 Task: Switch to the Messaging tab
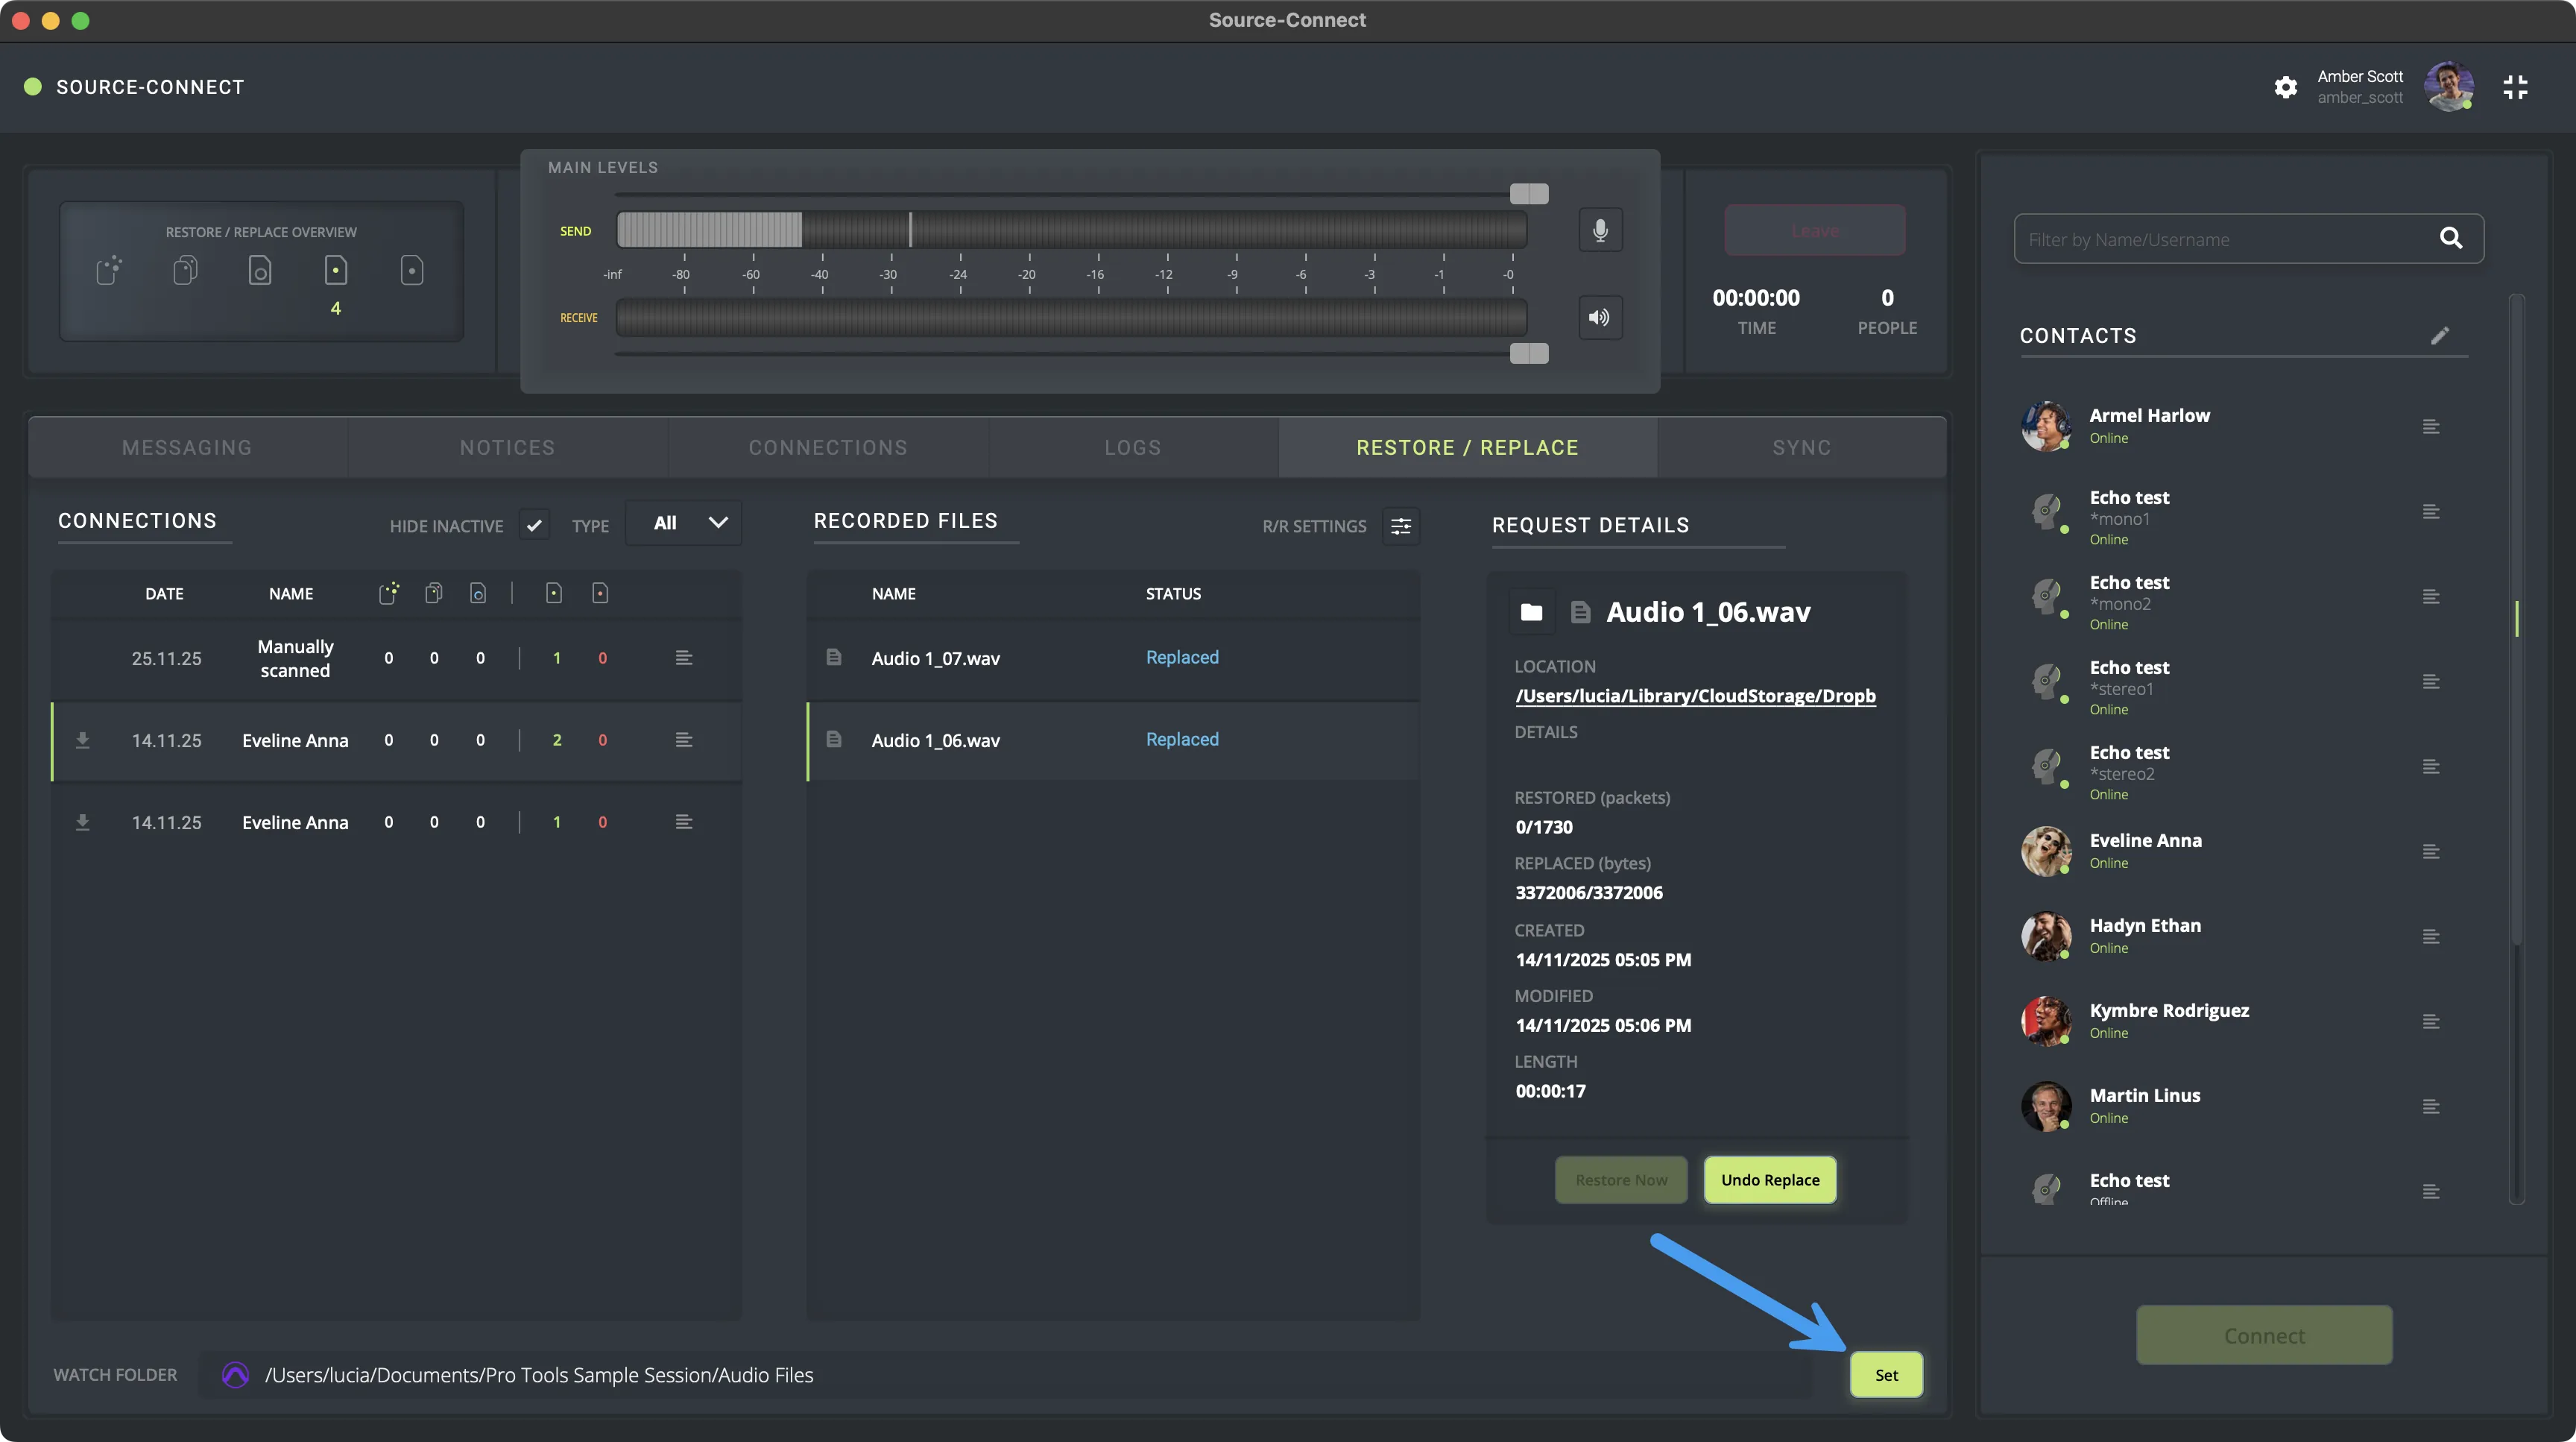pyautogui.click(x=187, y=448)
